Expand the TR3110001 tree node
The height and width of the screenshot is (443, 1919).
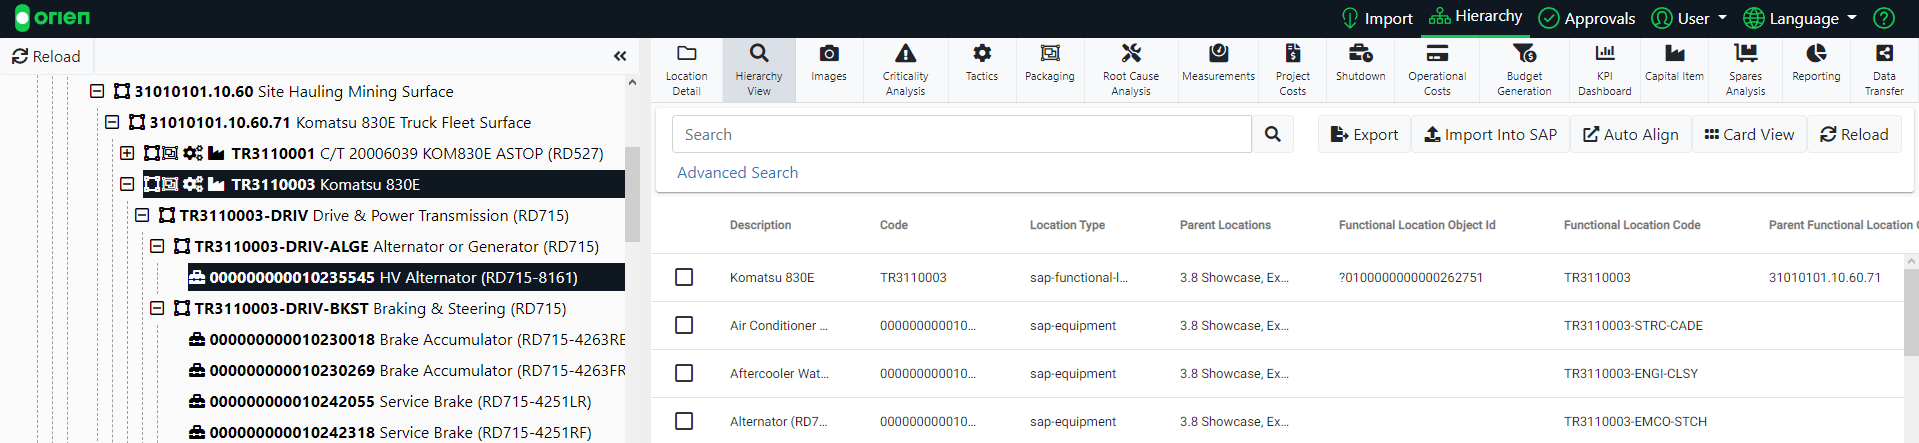(x=127, y=153)
